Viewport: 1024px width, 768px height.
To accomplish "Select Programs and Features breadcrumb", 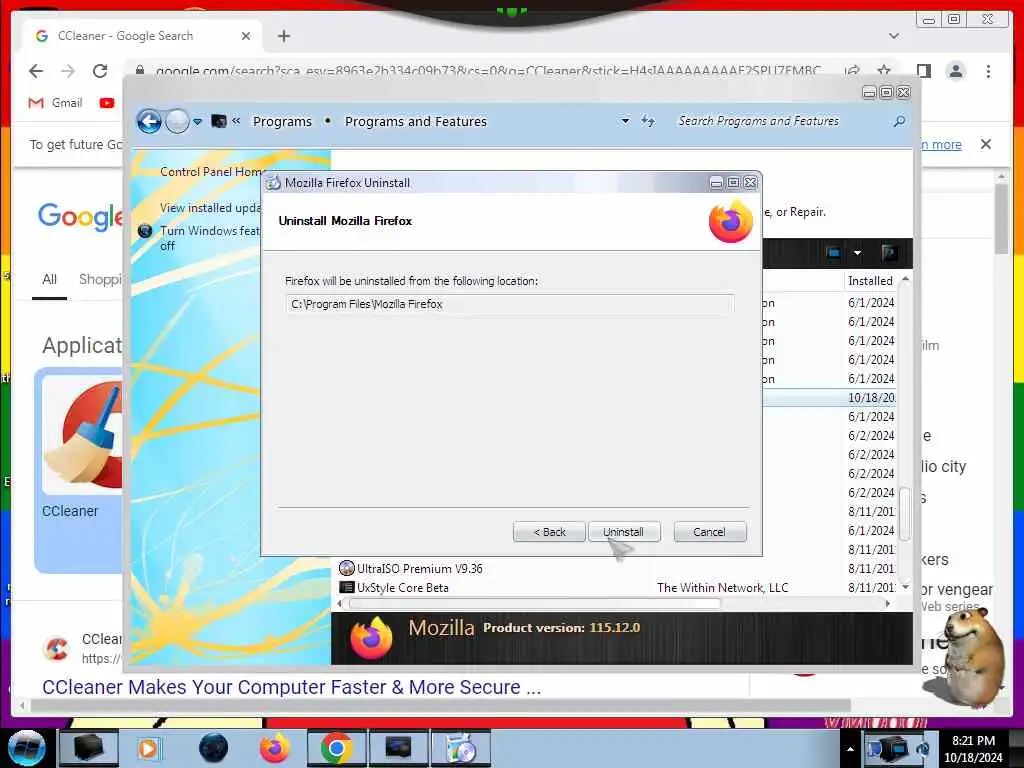I will coord(416,121).
